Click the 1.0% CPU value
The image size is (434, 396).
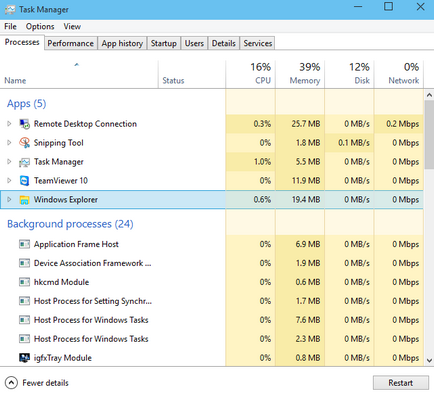coord(262,162)
